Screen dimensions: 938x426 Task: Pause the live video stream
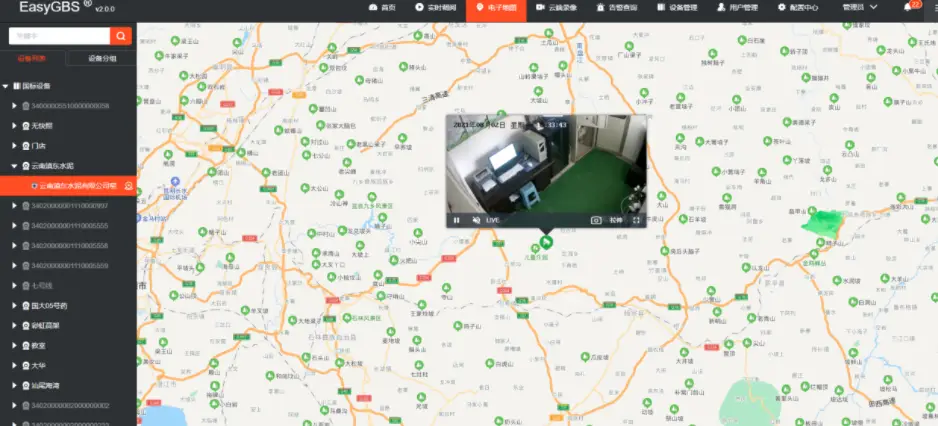point(456,220)
